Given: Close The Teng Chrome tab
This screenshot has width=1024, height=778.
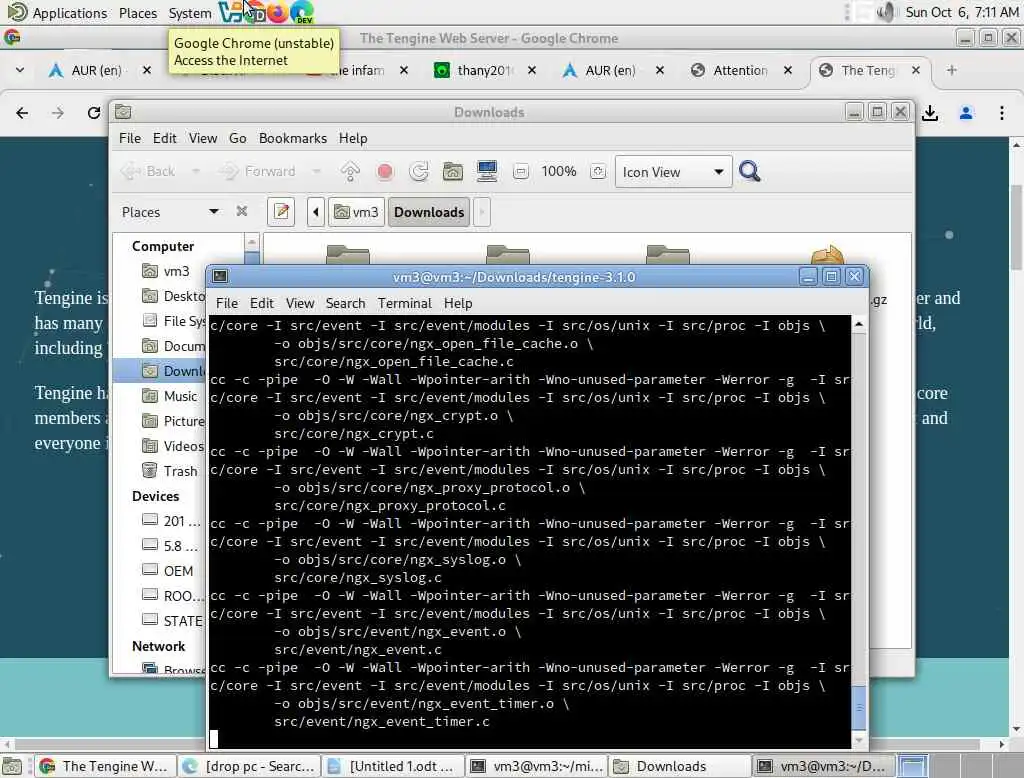Looking at the screenshot, I should pos(916,70).
